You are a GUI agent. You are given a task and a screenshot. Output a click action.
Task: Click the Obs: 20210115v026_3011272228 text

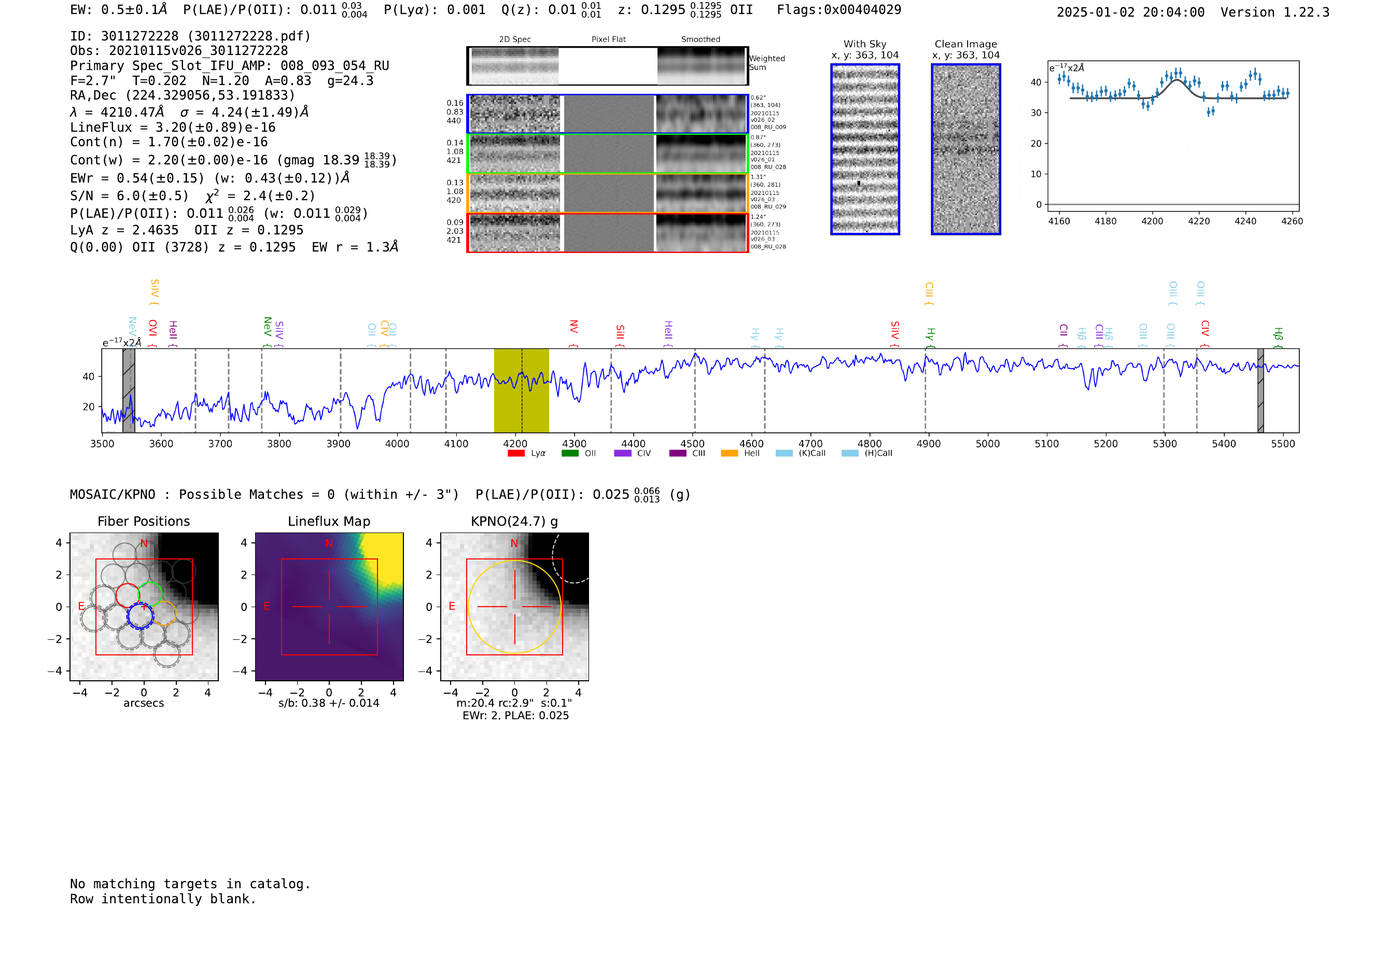click(179, 51)
